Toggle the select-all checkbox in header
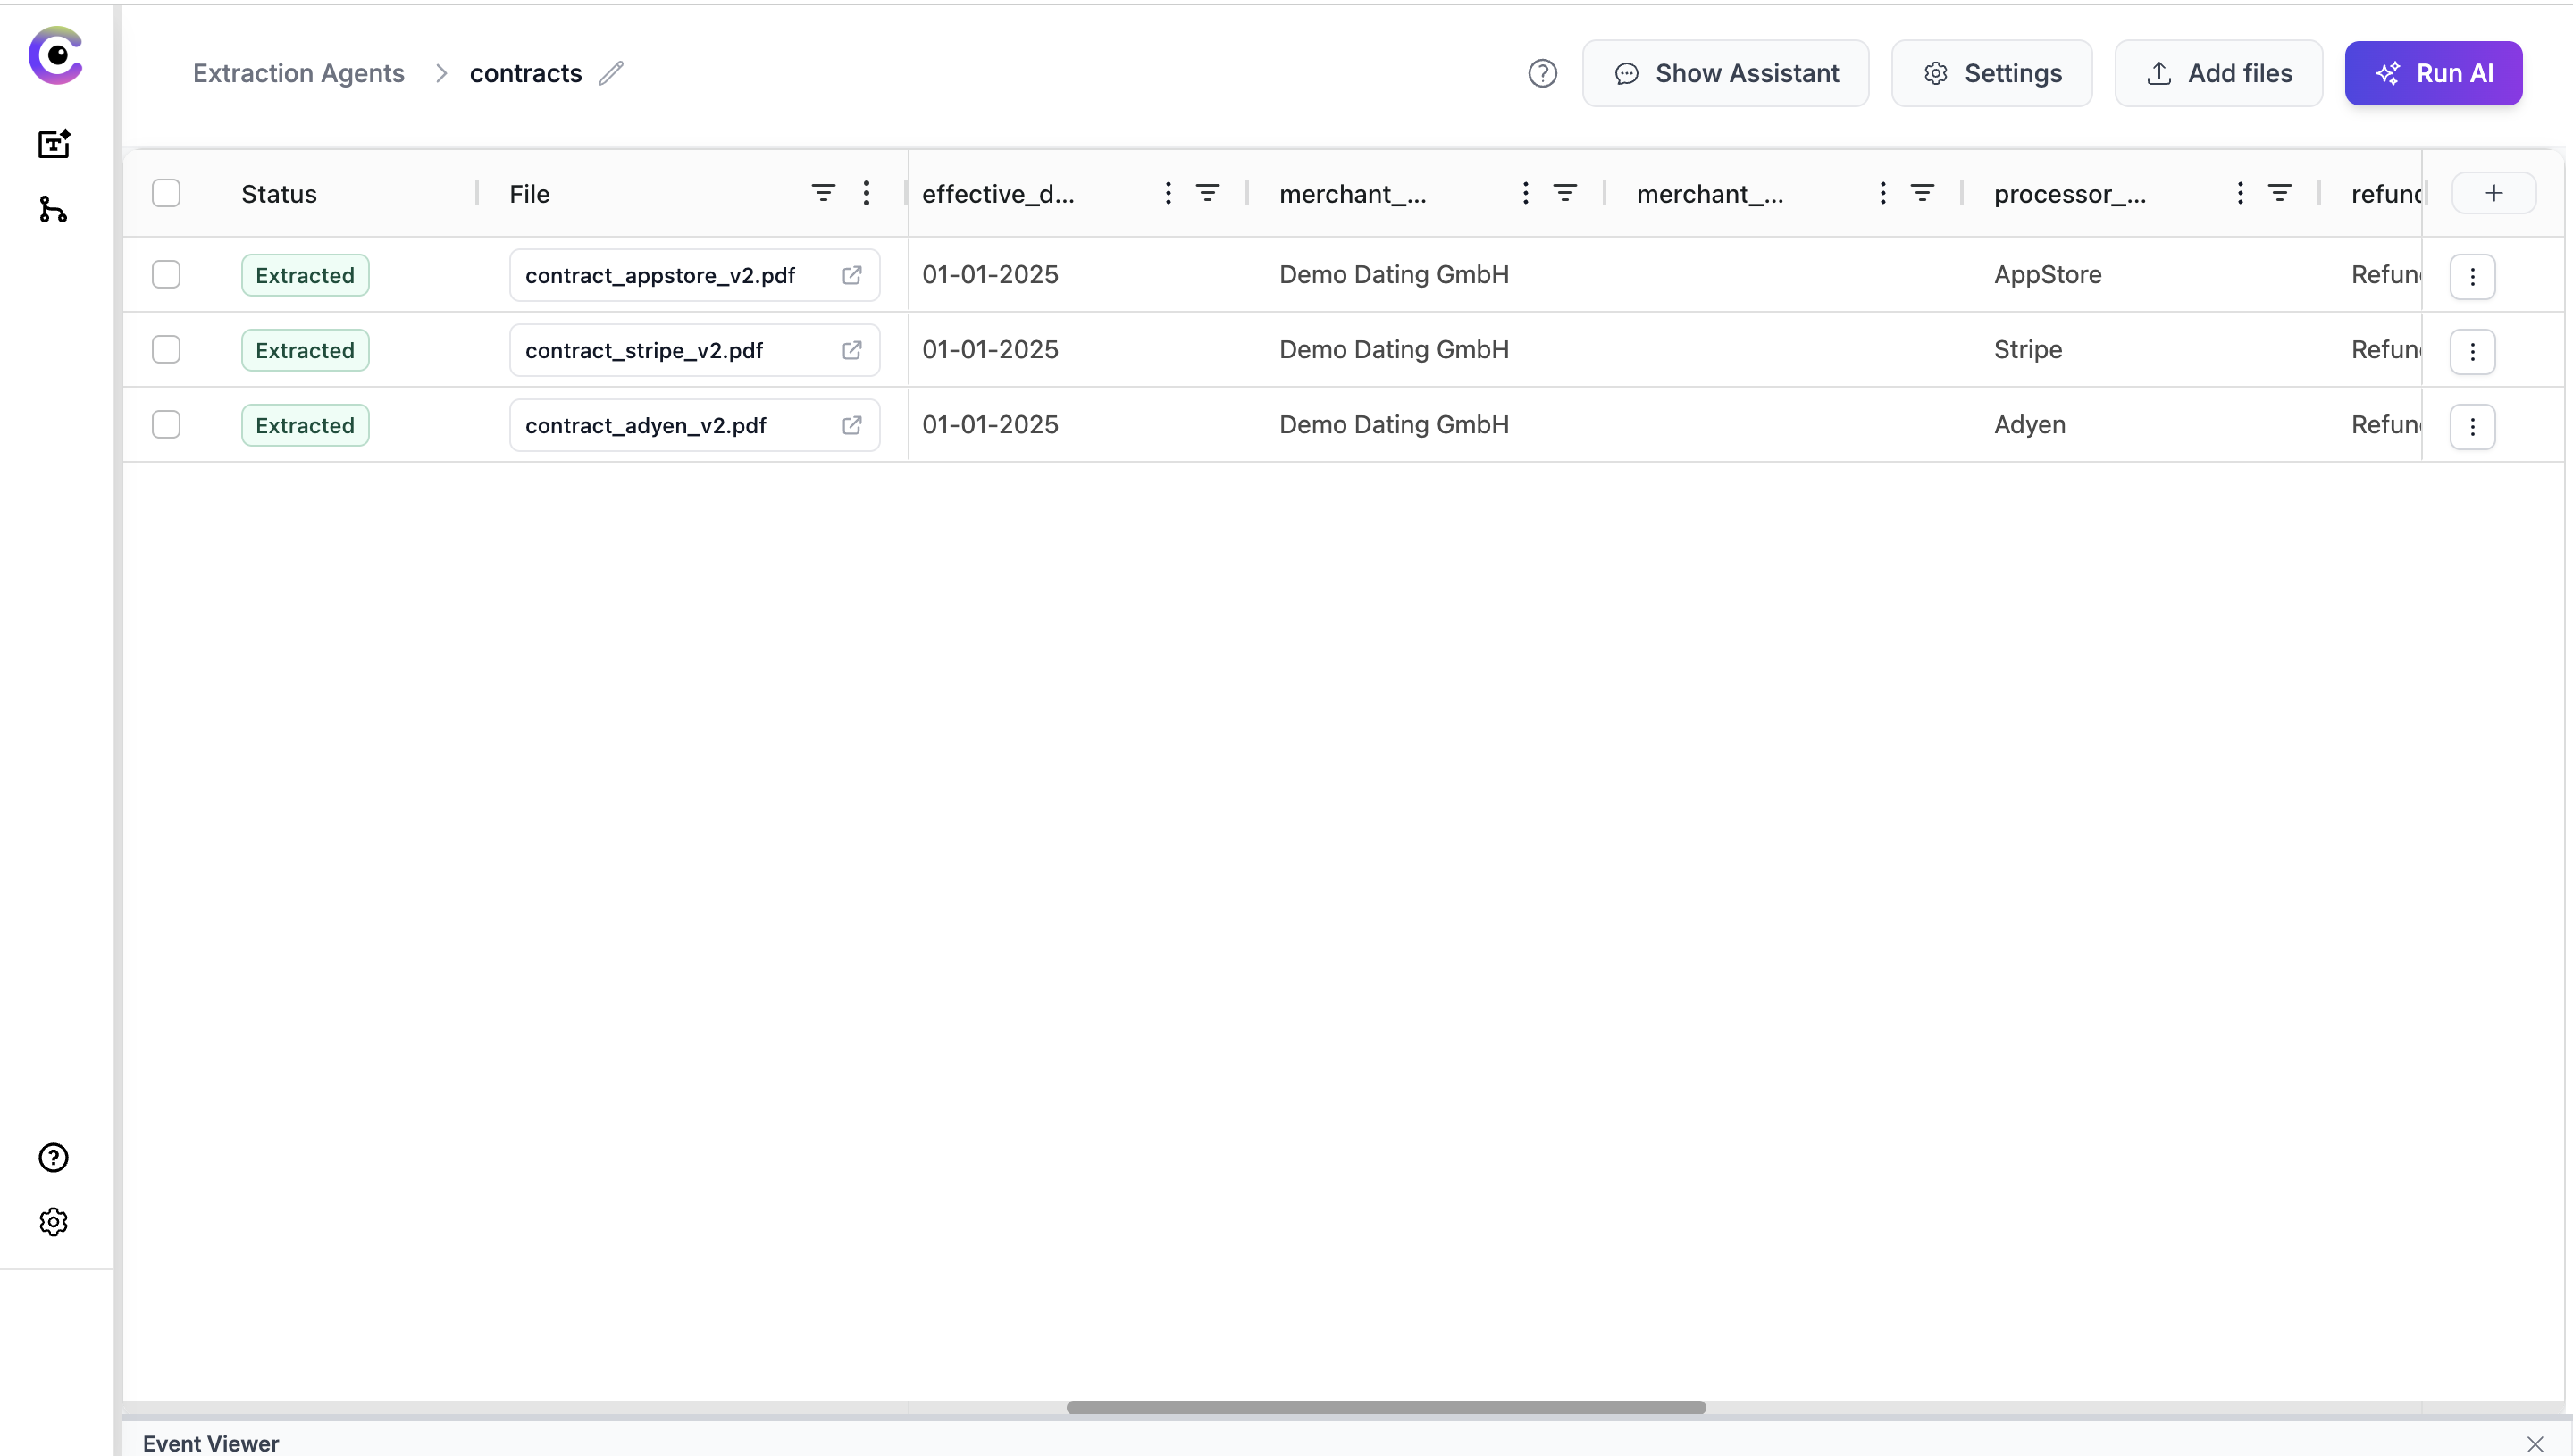This screenshot has width=2573, height=1456. click(x=166, y=193)
